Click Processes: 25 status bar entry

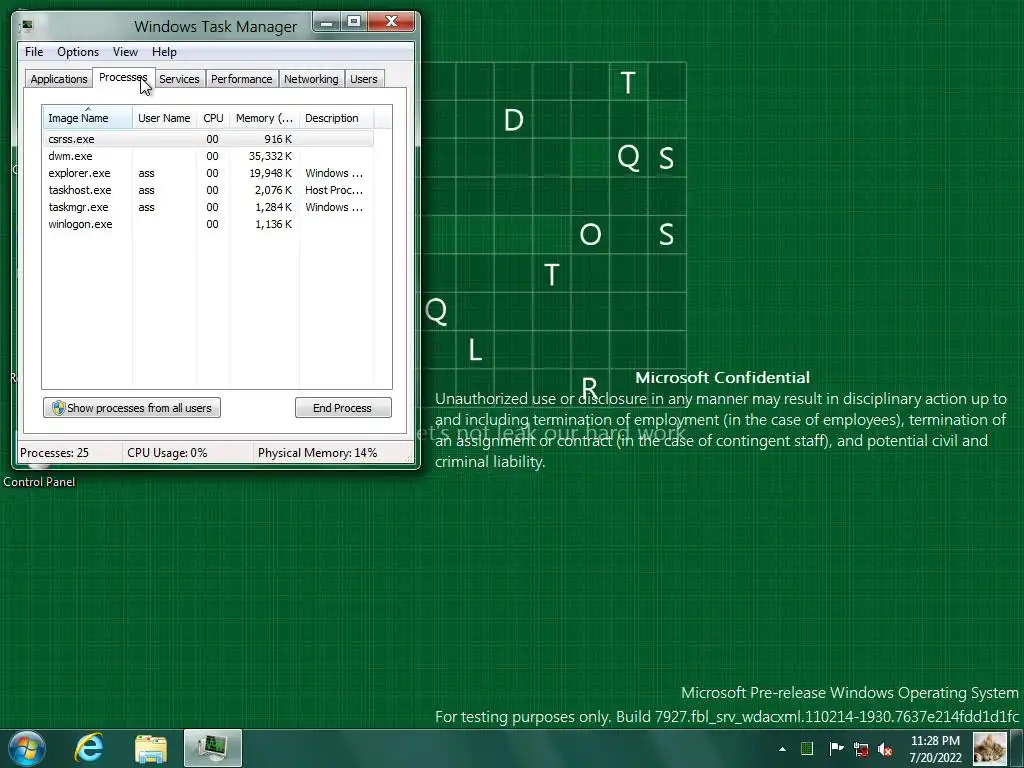tap(54, 453)
